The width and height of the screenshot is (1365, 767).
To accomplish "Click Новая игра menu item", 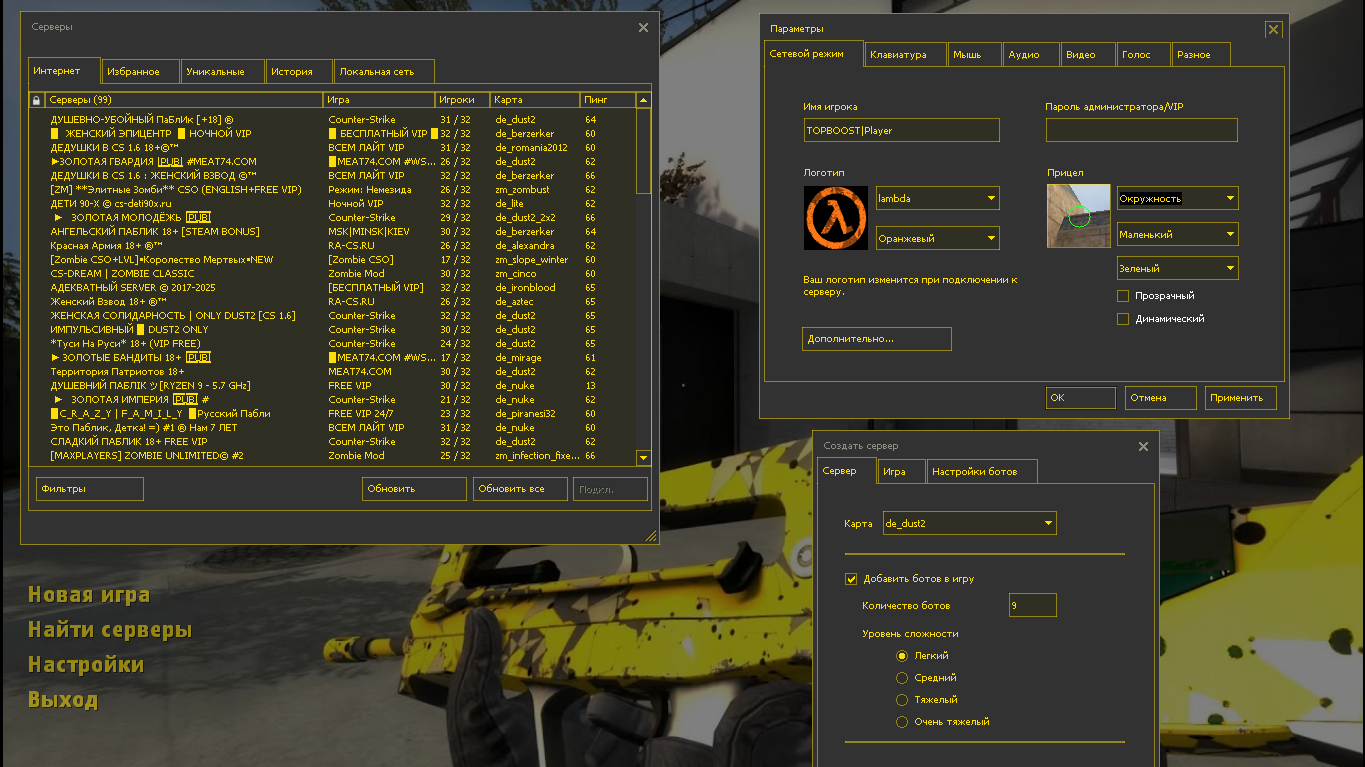I will (89, 595).
